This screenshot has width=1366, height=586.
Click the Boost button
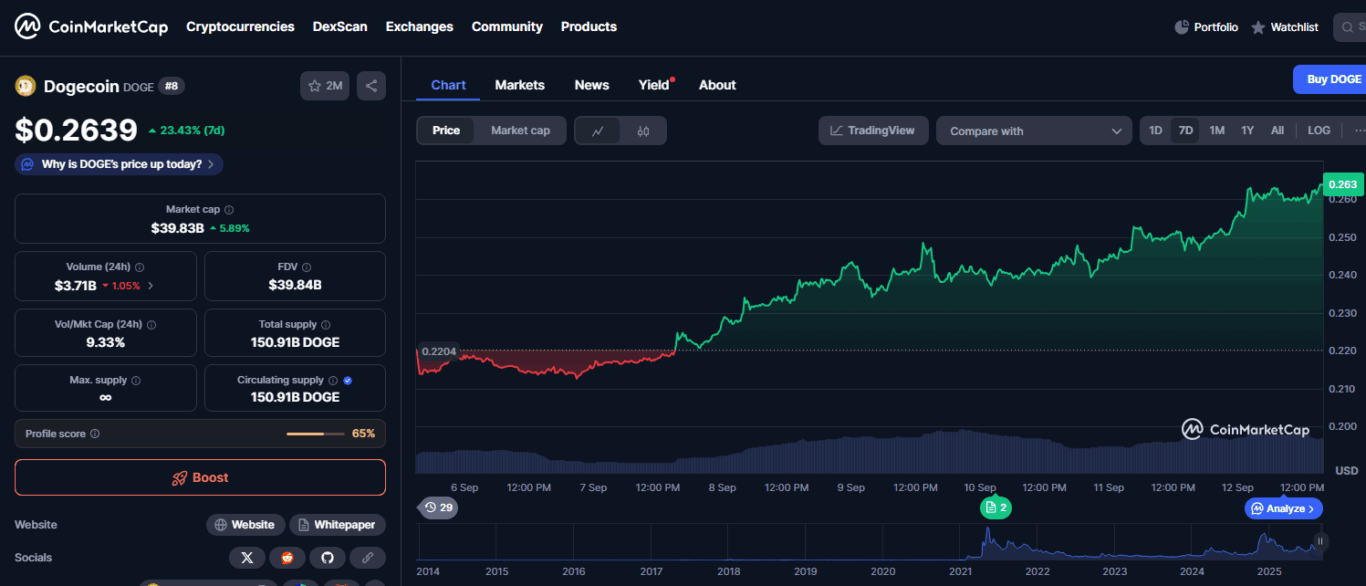[200, 478]
